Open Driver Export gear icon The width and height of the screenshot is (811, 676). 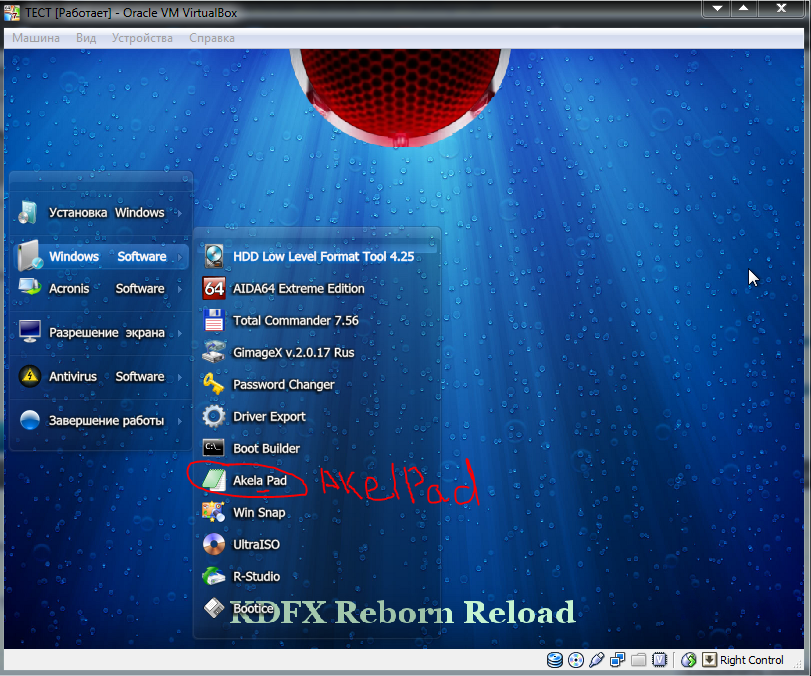point(214,416)
